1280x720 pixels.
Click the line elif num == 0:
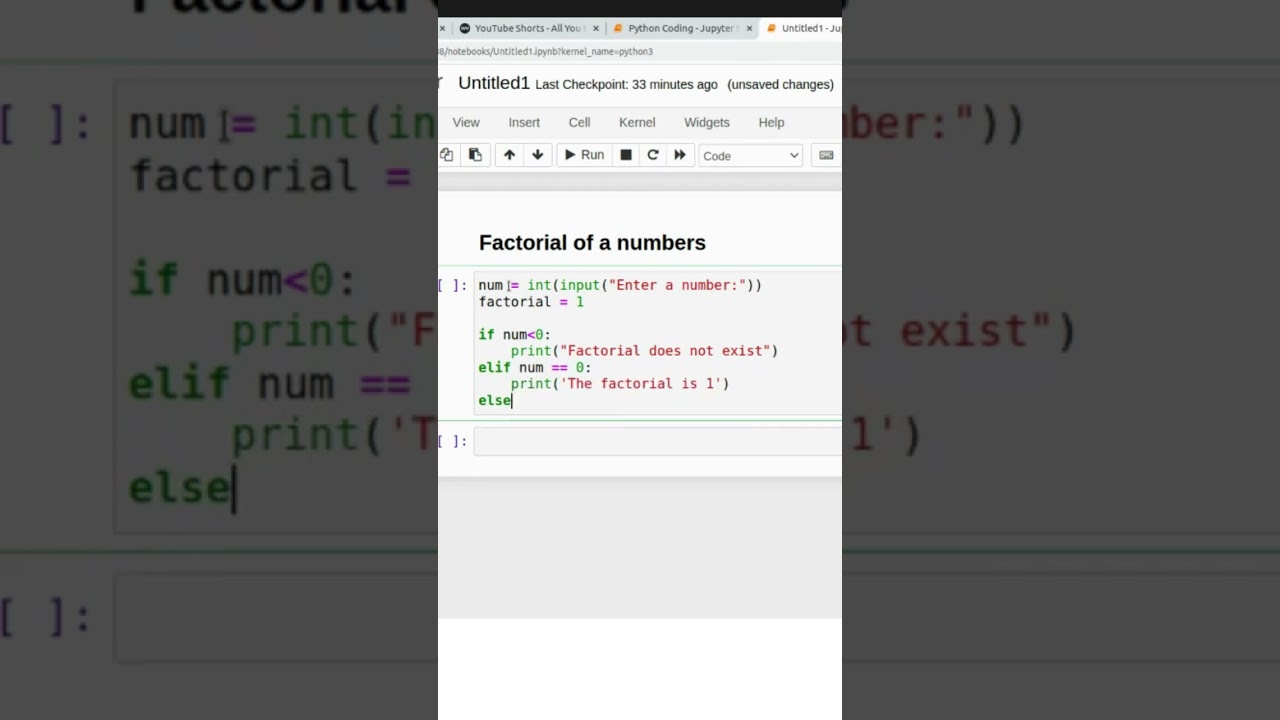coord(535,368)
